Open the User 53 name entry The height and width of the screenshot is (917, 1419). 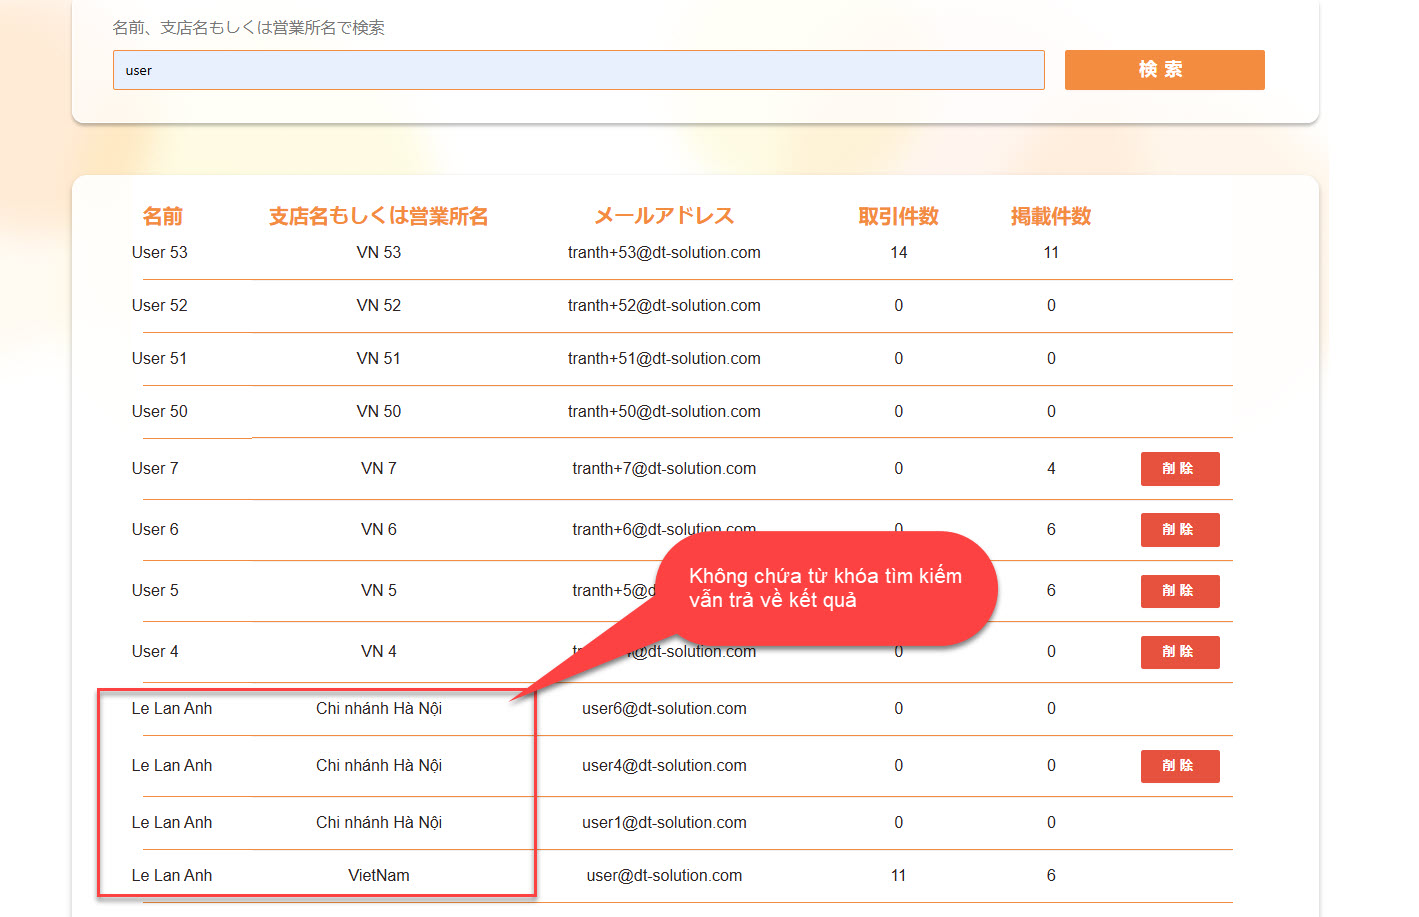tap(160, 253)
